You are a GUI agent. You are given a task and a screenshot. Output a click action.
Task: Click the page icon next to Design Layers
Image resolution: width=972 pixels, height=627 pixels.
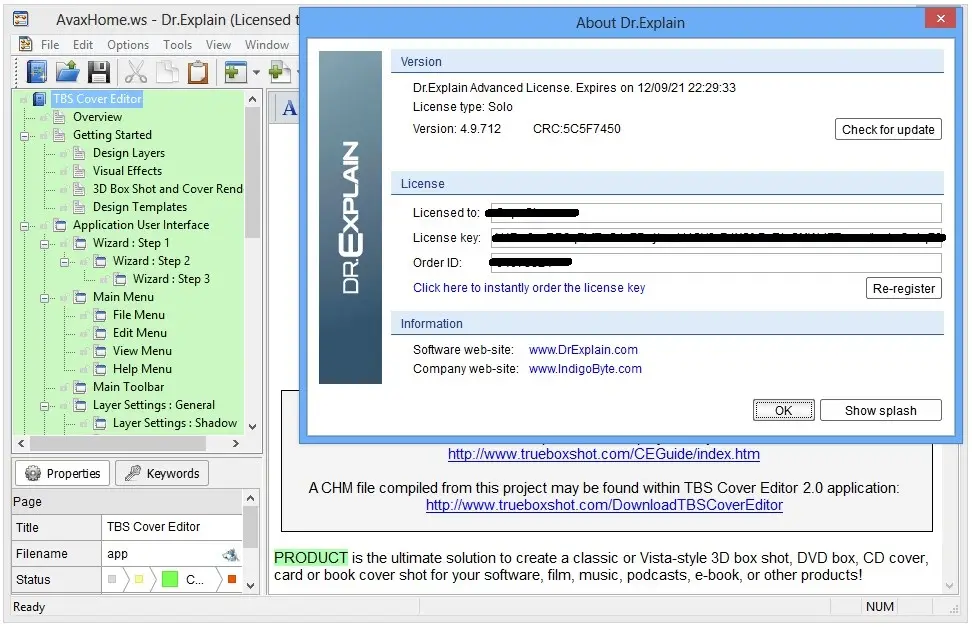coord(79,153)
